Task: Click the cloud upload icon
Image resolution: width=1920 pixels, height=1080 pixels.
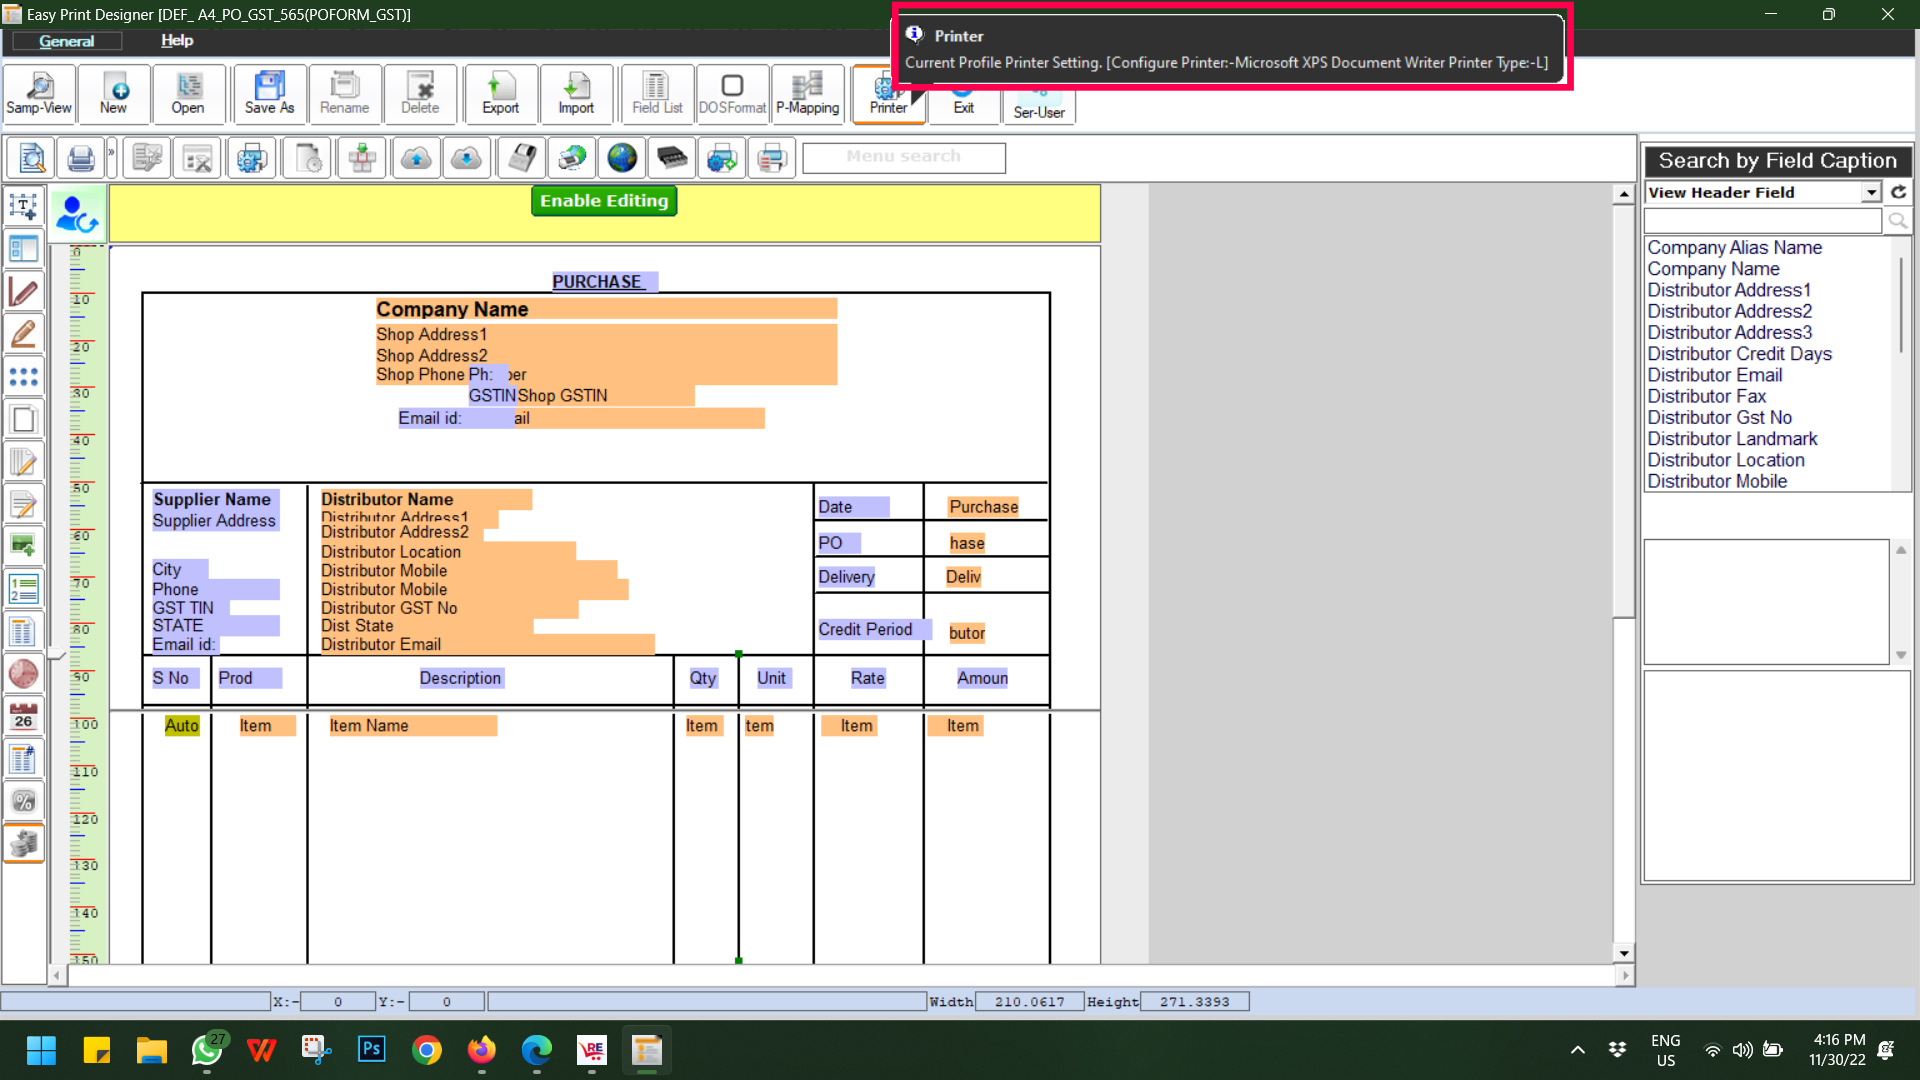Action: 416,158
